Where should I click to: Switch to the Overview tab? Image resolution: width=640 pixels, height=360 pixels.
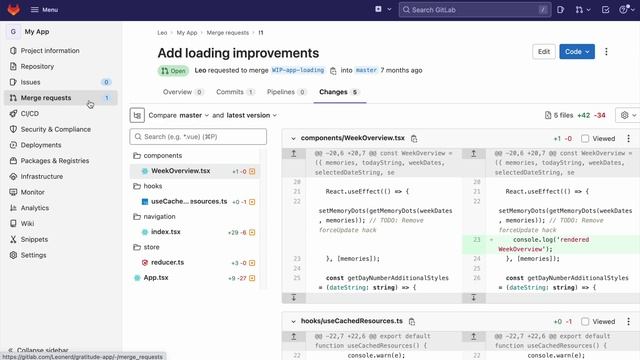183,92
